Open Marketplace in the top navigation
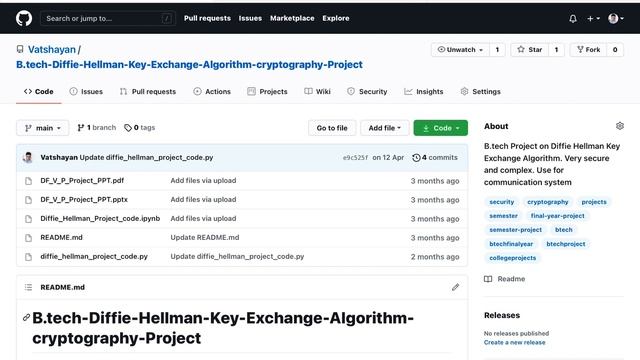This screenshot has height=360, width=640. click(x=292, y=18)
